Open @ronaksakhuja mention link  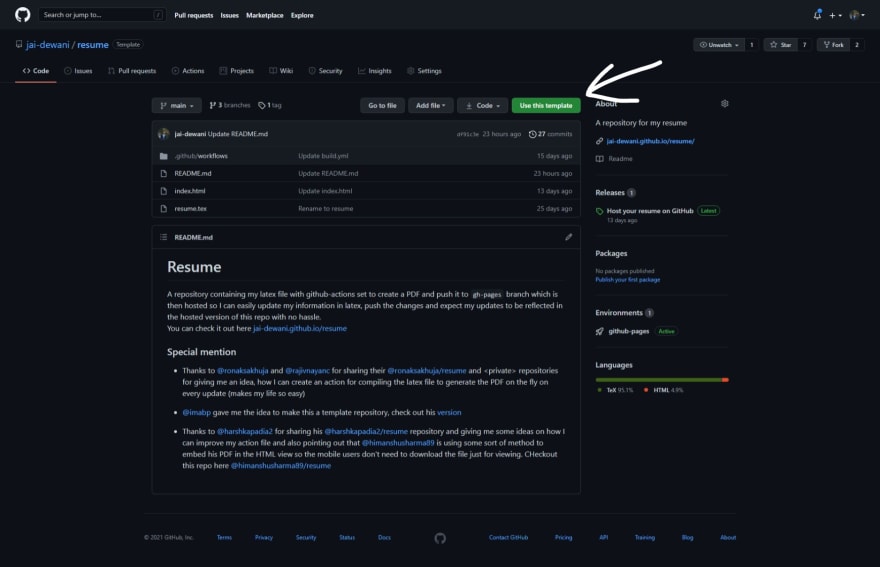[x=242, y=371]
